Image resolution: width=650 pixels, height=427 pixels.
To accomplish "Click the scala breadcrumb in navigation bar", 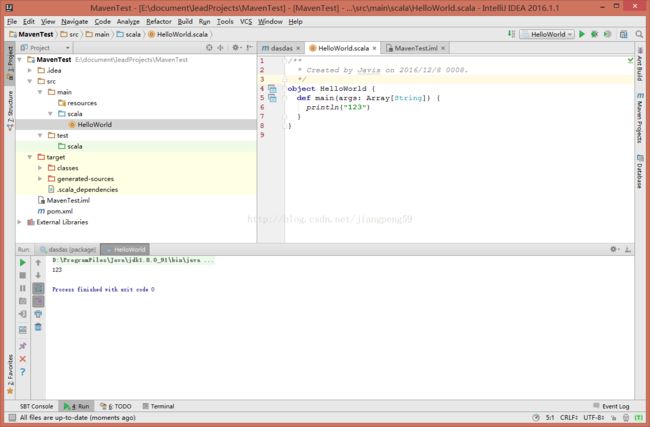I will [129, 34].
